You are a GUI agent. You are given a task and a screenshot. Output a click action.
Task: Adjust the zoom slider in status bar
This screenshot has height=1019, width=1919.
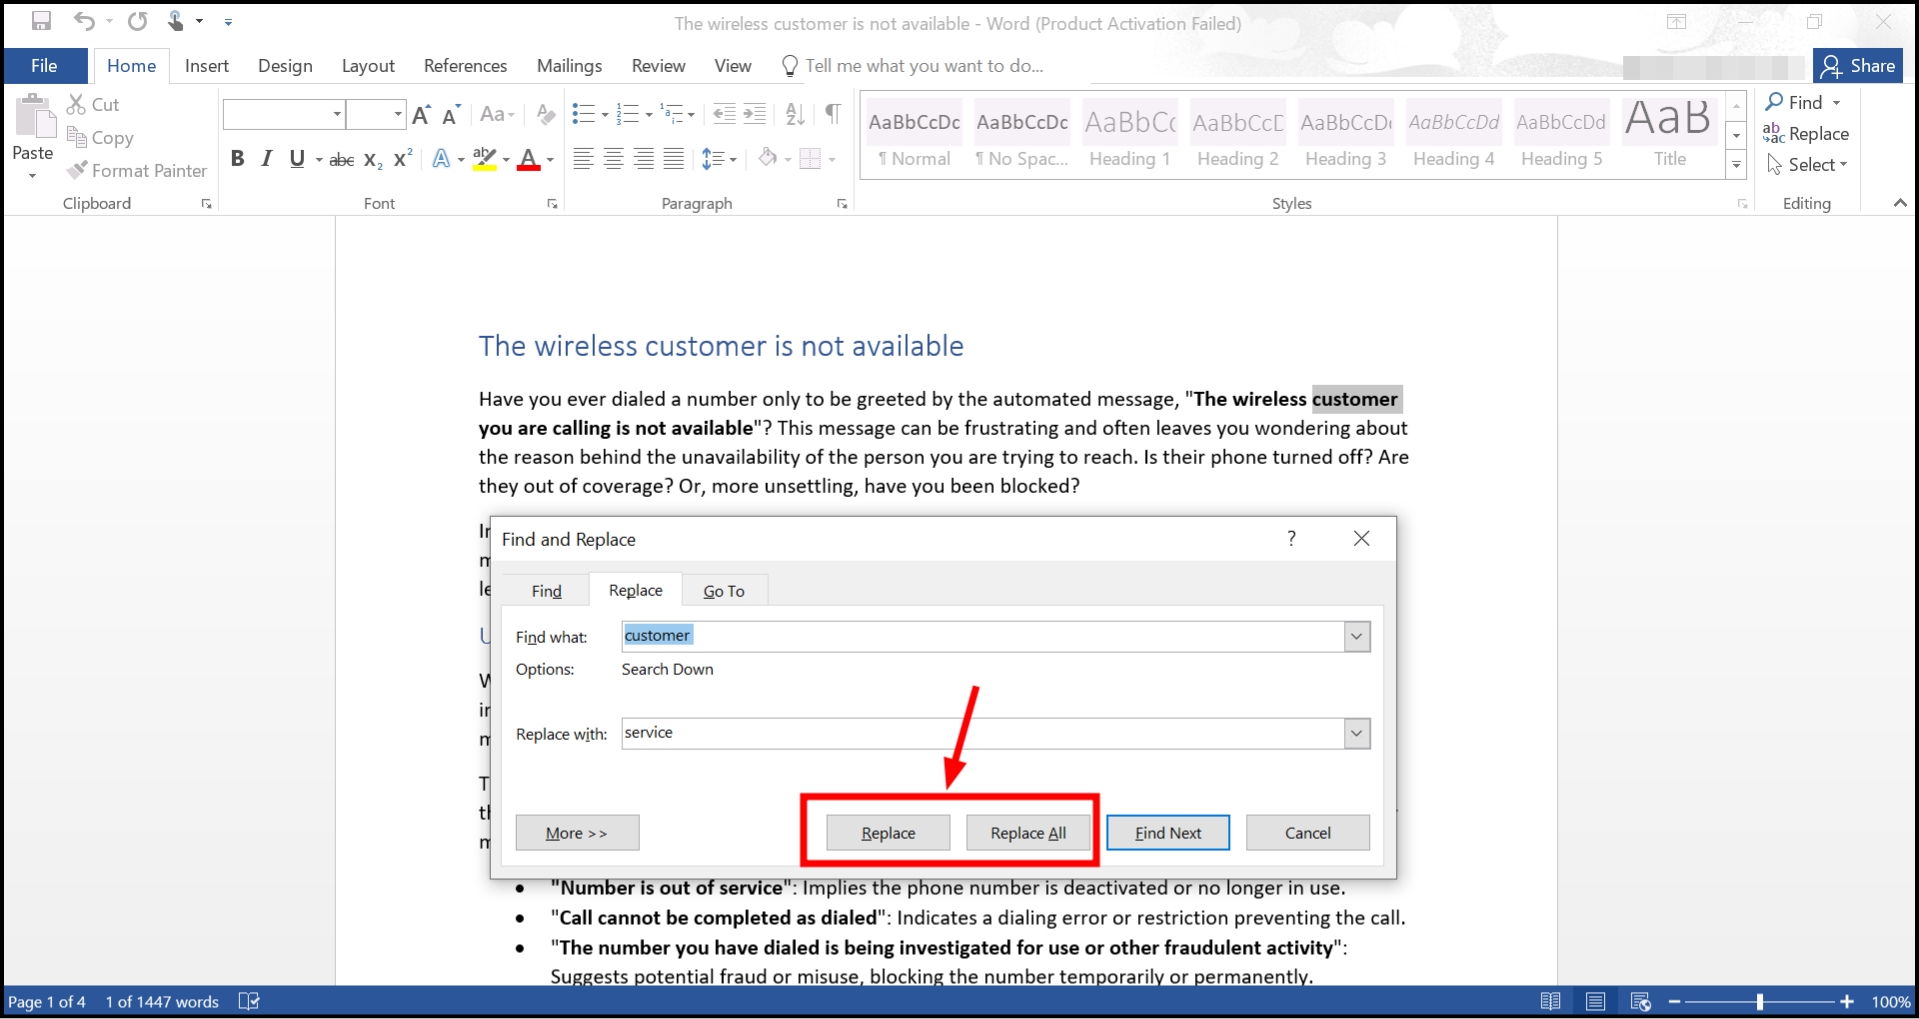click(1759, 1001)
